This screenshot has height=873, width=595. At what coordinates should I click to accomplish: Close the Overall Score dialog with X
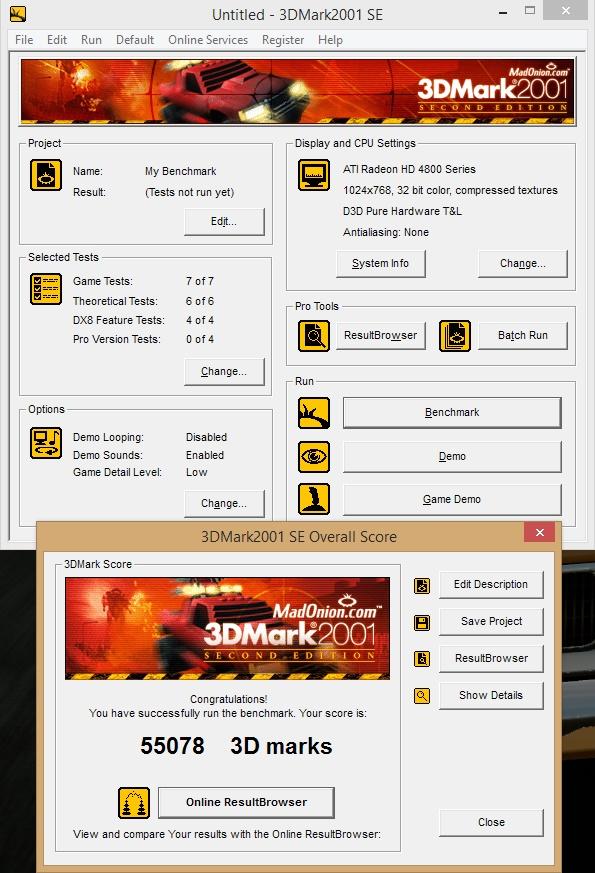[x=539, y=533]
